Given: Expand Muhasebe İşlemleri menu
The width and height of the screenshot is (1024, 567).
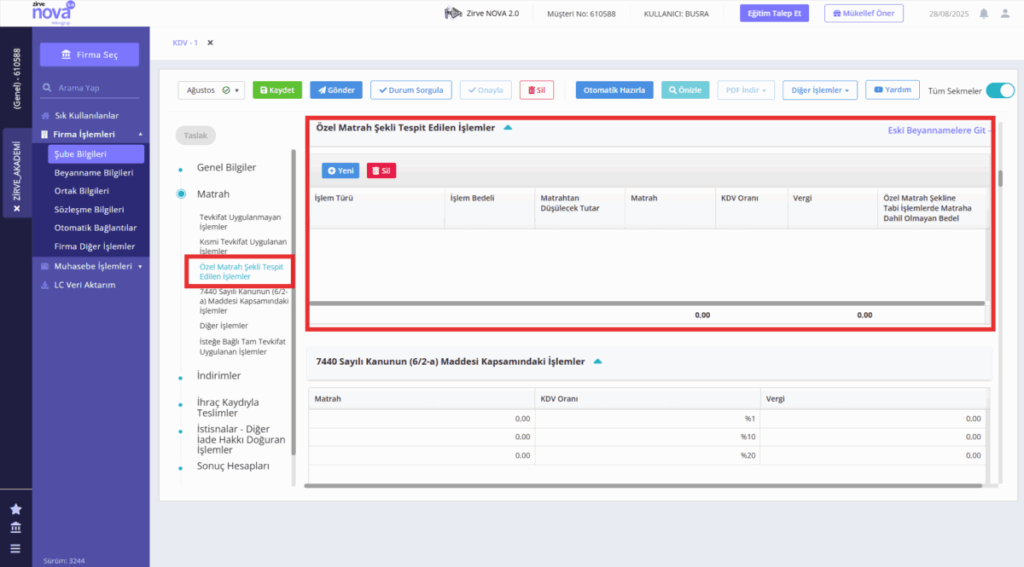Looking at the screenshot, I should coord(91,266).
